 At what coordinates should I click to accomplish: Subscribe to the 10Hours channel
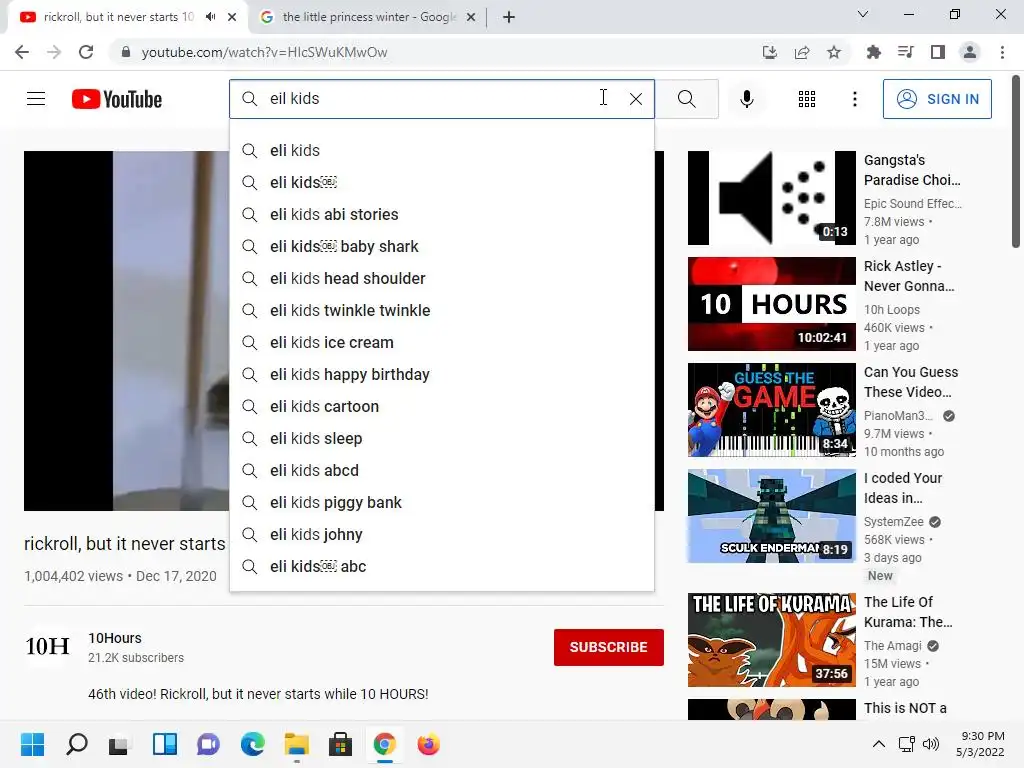point(609,647)
